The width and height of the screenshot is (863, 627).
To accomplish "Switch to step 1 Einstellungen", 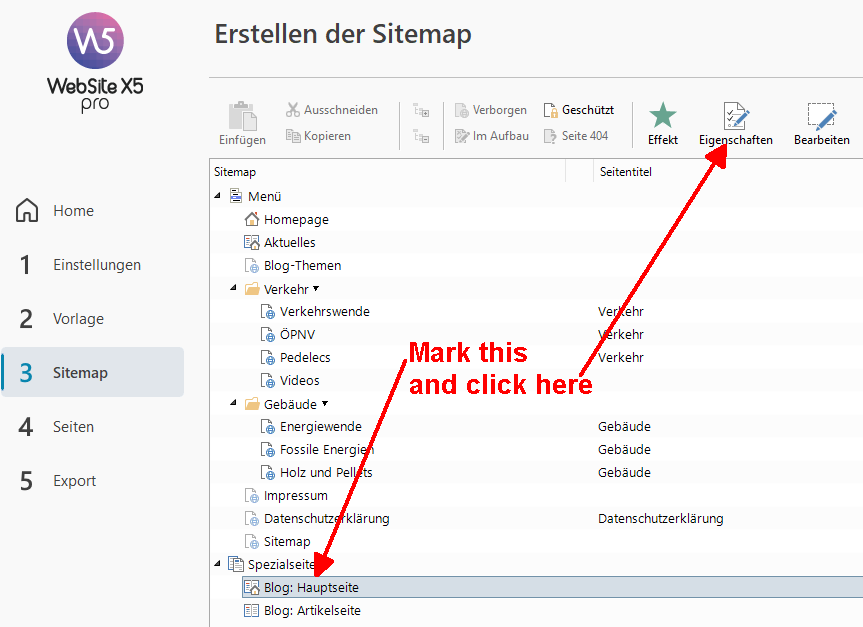I will 96,265.
